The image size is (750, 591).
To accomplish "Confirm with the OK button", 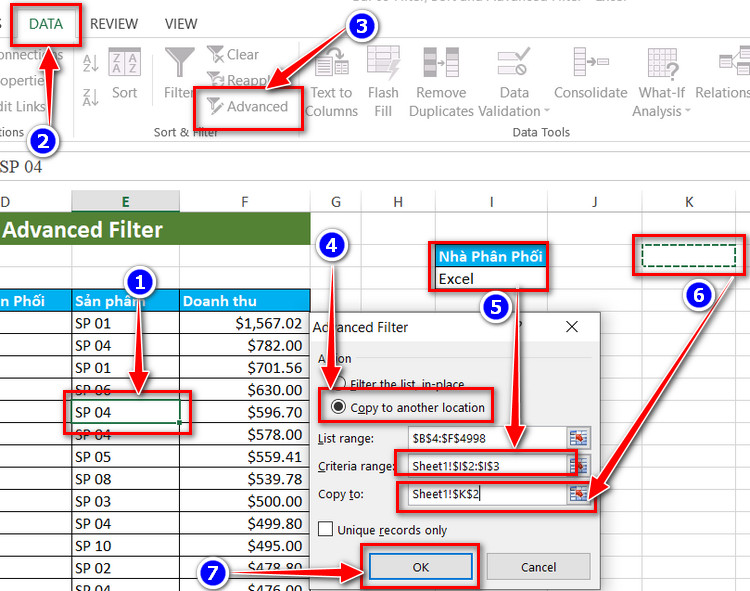I will 420,567.
